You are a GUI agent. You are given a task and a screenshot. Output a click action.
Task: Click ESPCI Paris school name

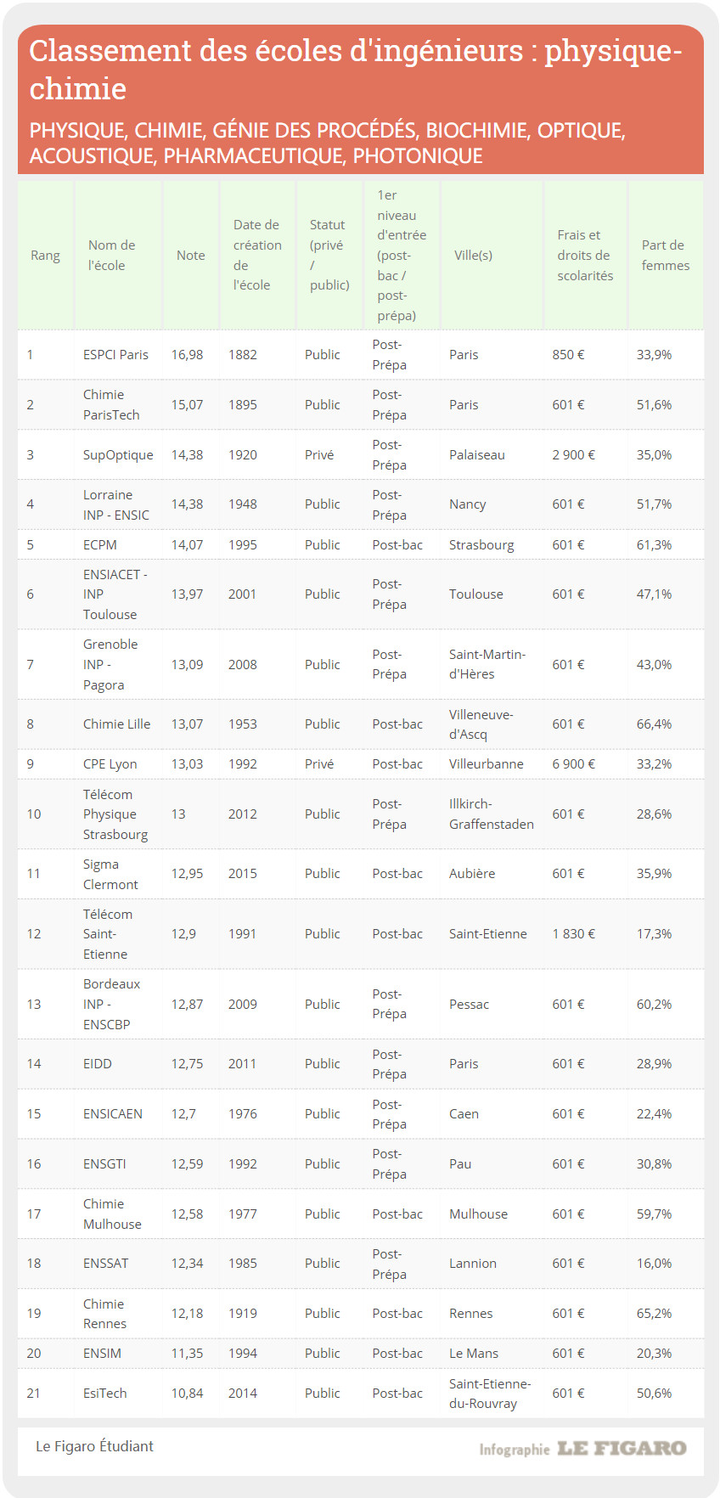click(115, 355)
